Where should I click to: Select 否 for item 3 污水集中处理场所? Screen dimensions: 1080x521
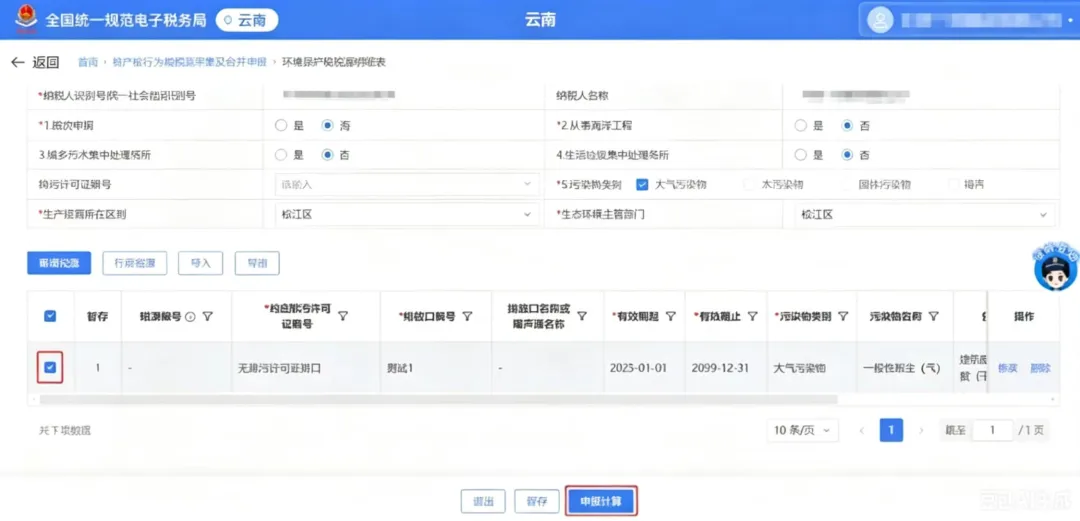[x=327, y=155]
